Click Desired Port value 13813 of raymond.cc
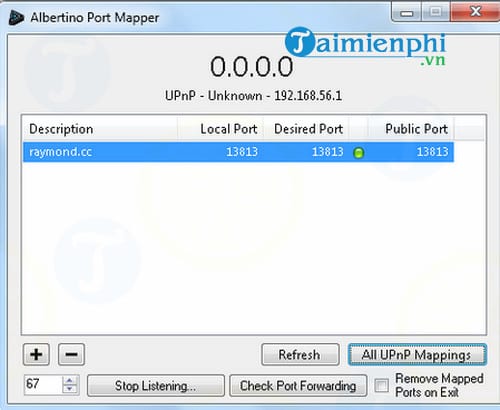This screenshot has height=410, width=500. (x=328, y=152)
